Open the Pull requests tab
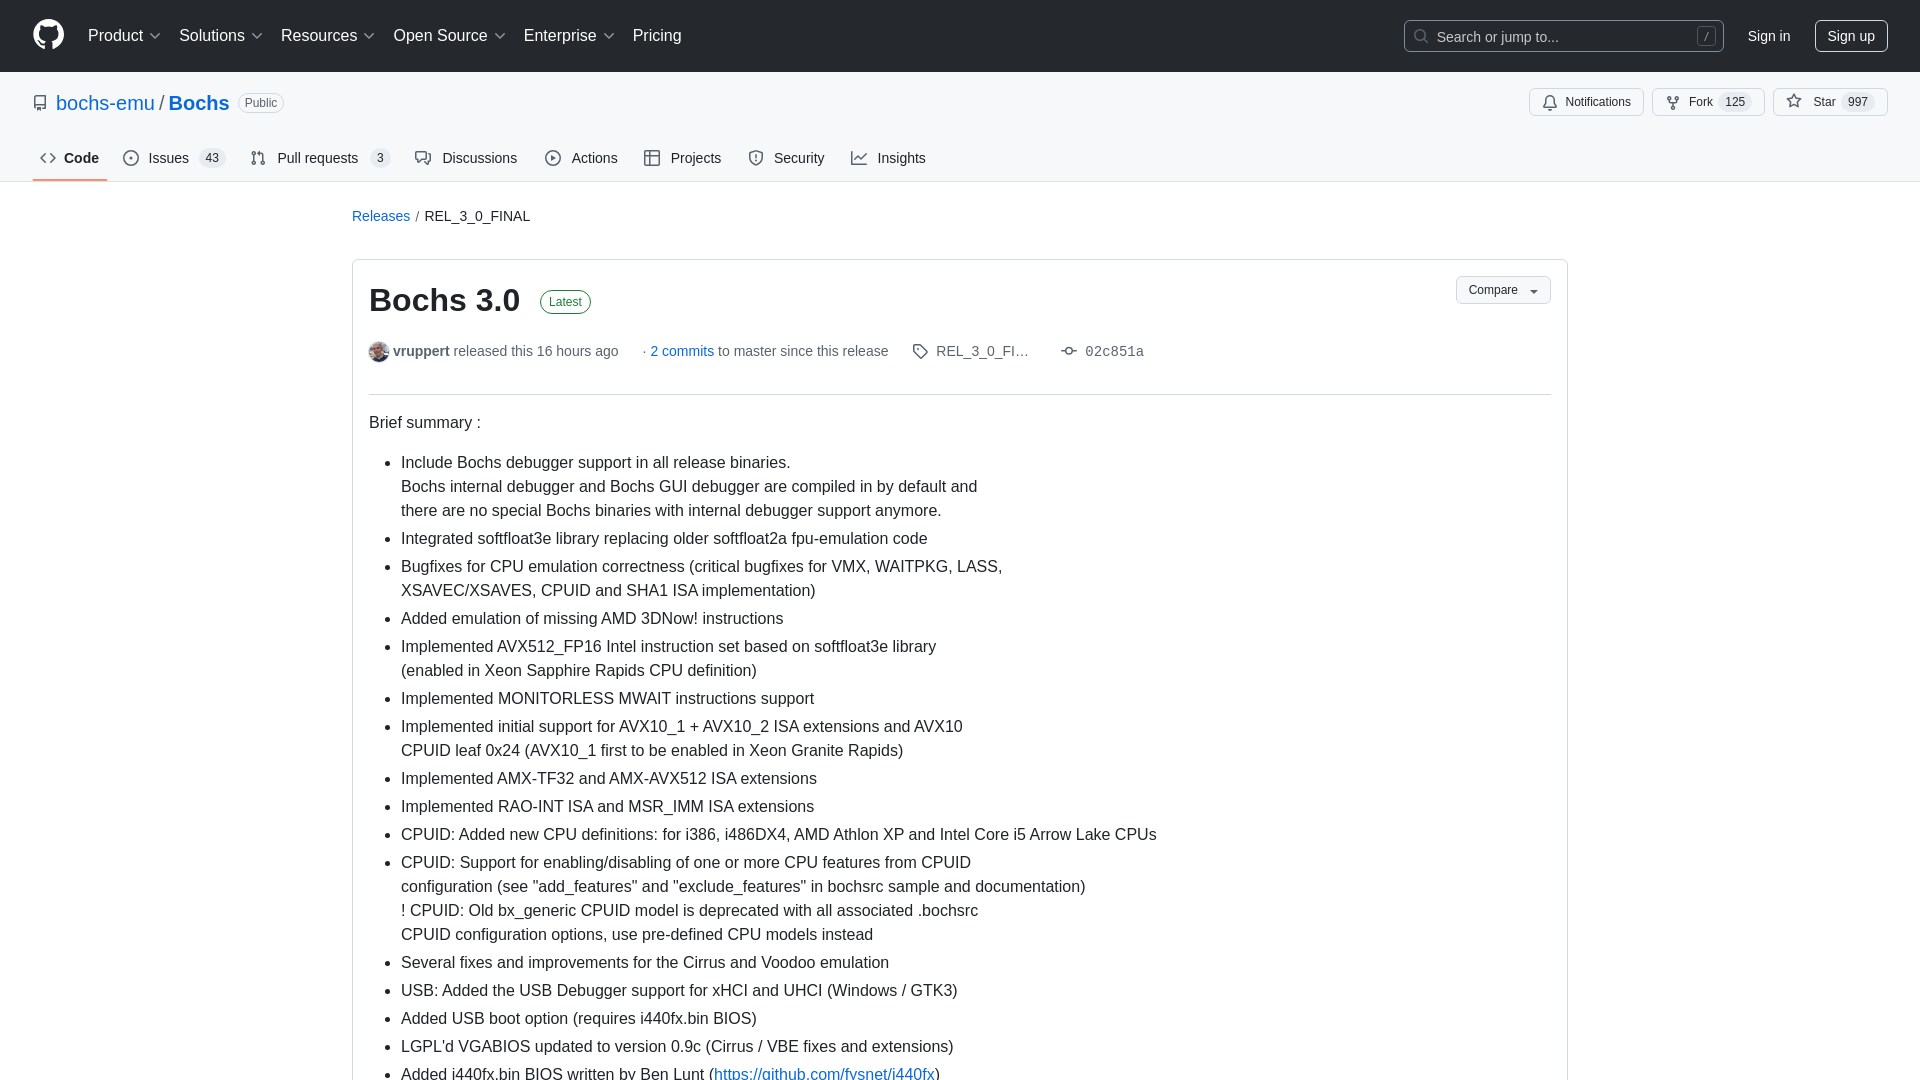Screen dimensions: 1920x1080 click(x=320, y=158)
